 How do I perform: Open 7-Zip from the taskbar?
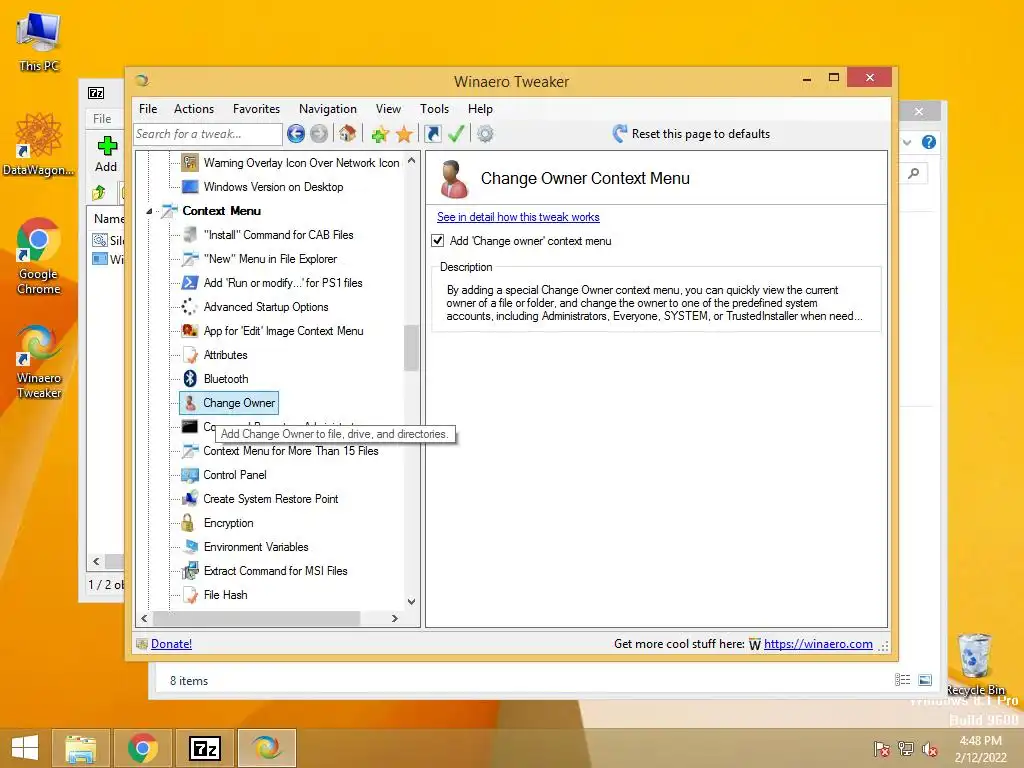204,748
